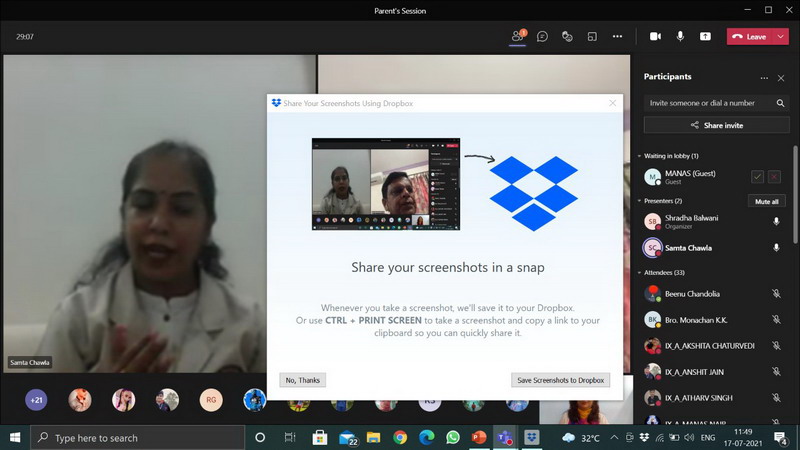The width and height of the screenshot is (800, 450).
Task: Click the volume icon in system tray
Action: click(689, 437)
